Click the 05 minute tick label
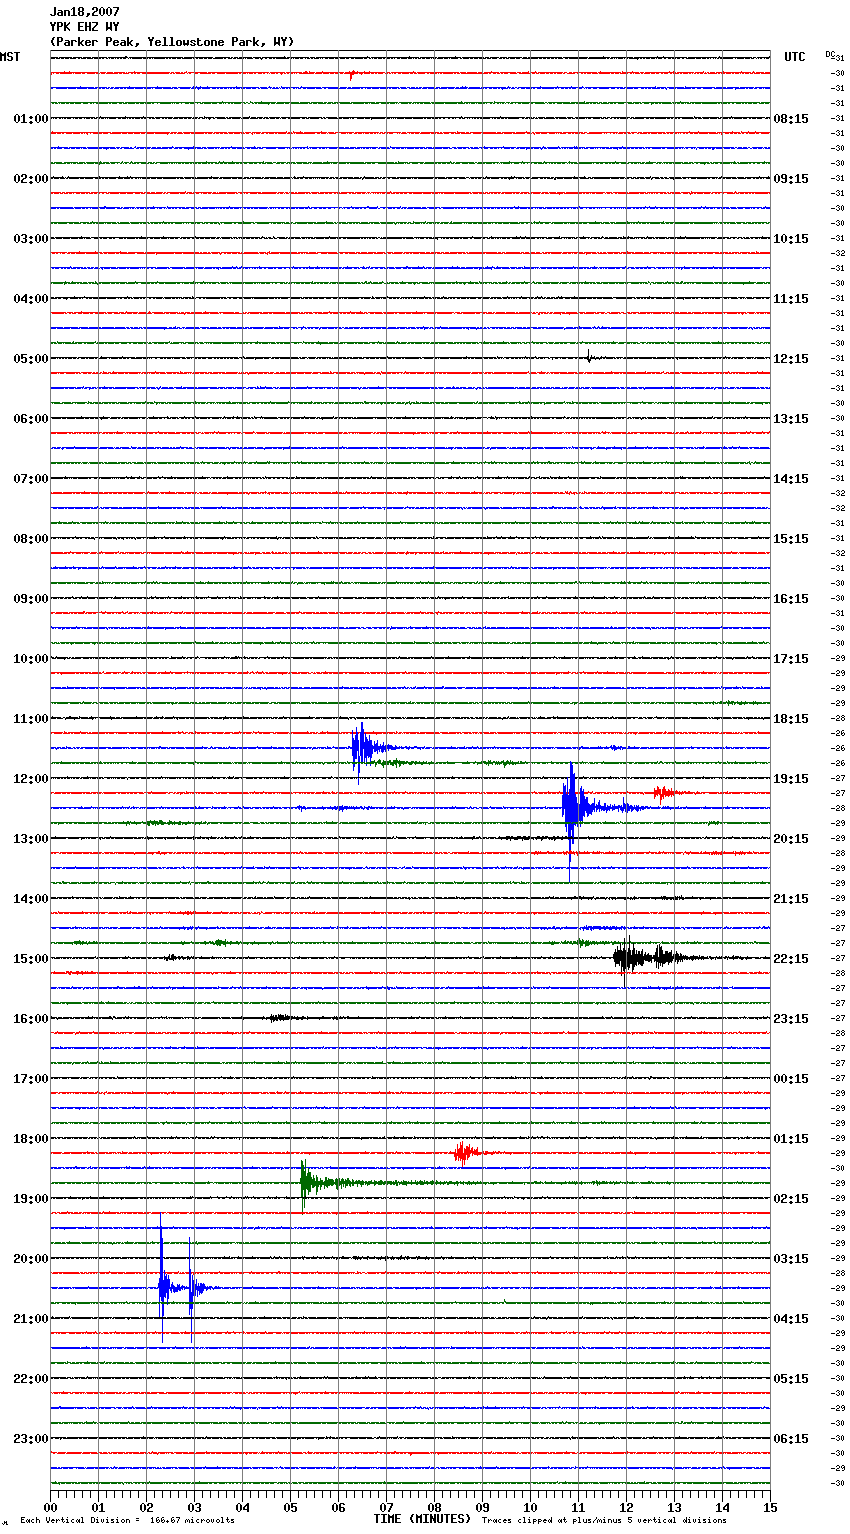Viewport: 850px width, 1534px height. (x=290, y=1507)
